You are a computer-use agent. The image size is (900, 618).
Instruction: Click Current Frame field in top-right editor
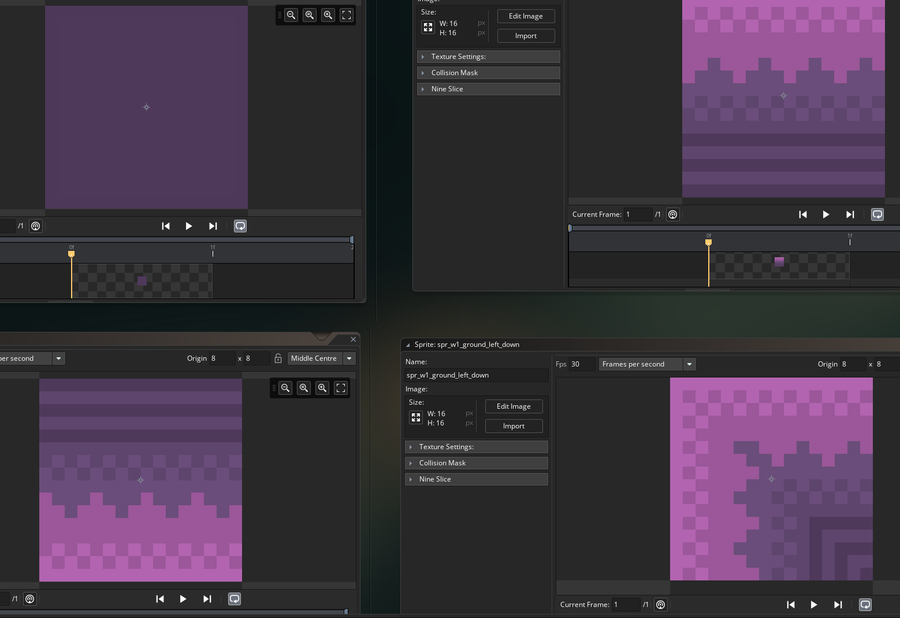click(638, 215)
